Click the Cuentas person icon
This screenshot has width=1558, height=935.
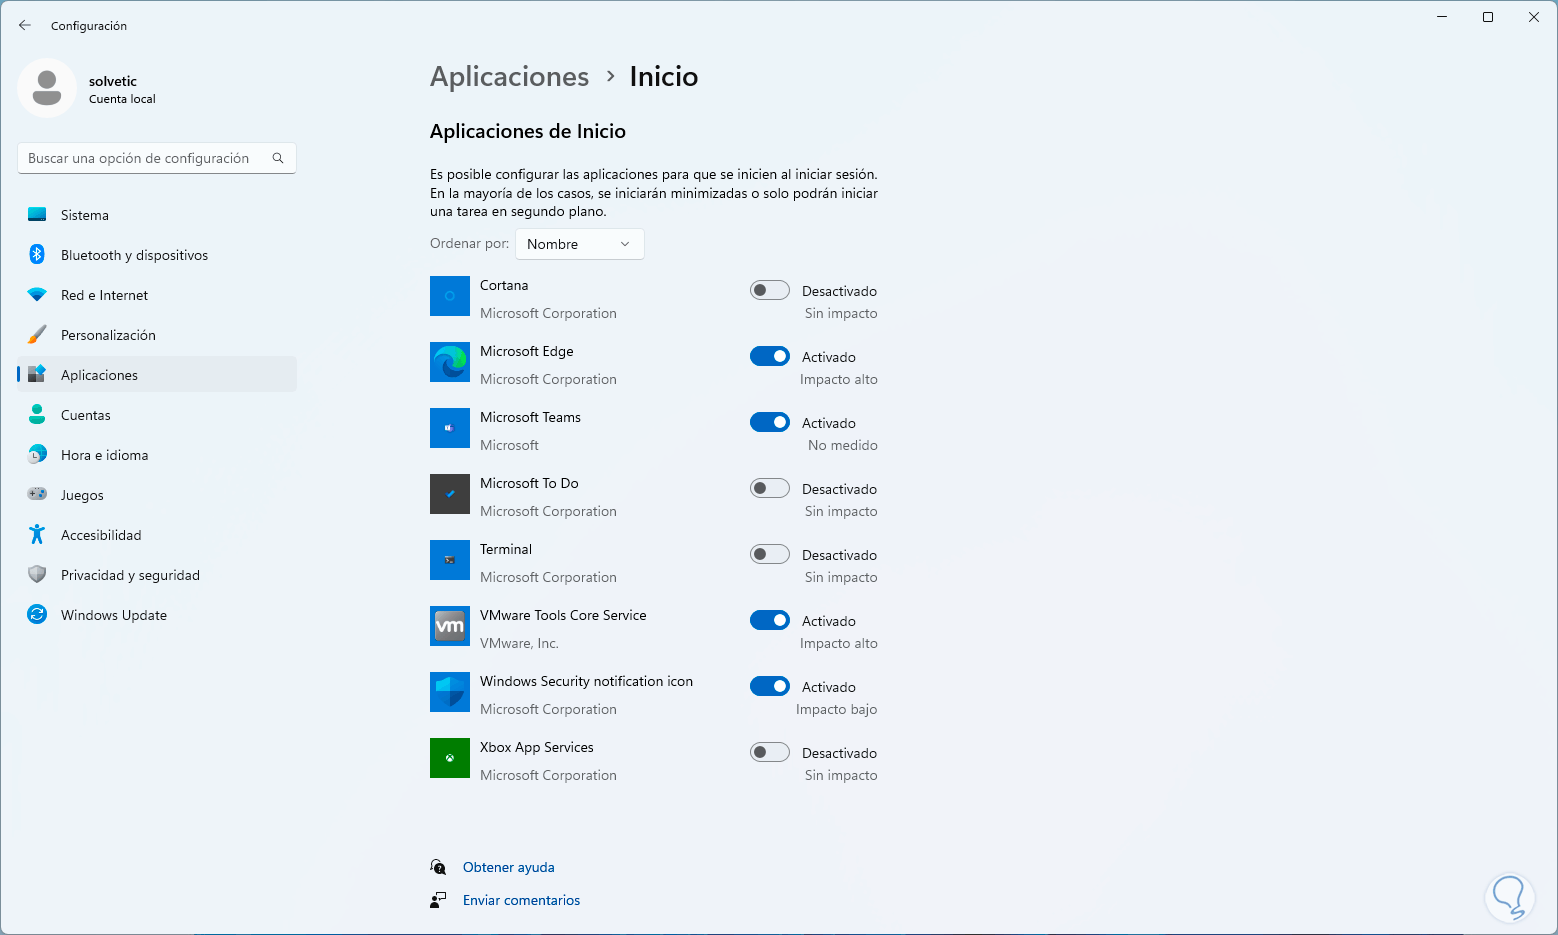point(37,415)
